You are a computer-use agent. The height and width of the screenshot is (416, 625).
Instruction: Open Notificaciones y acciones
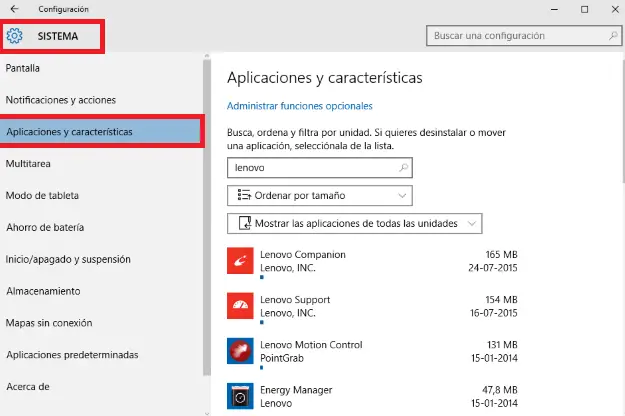tap(61, 100)
